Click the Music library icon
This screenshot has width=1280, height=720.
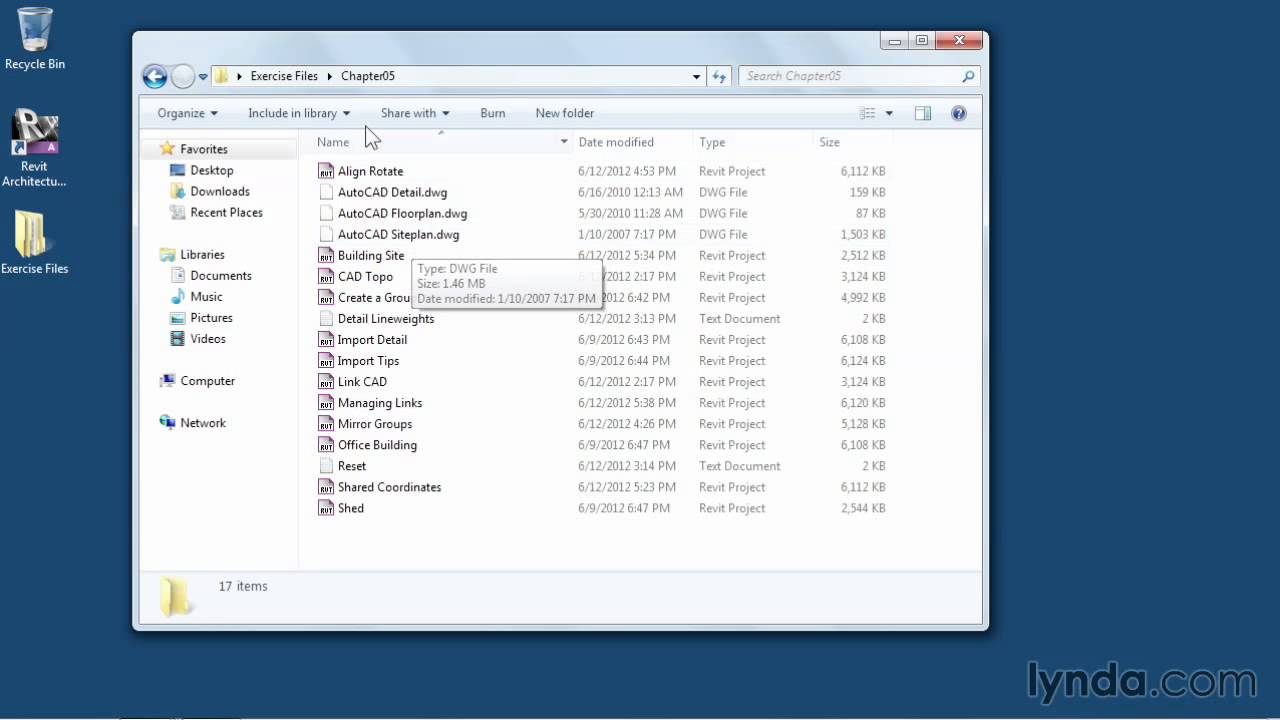177,296
